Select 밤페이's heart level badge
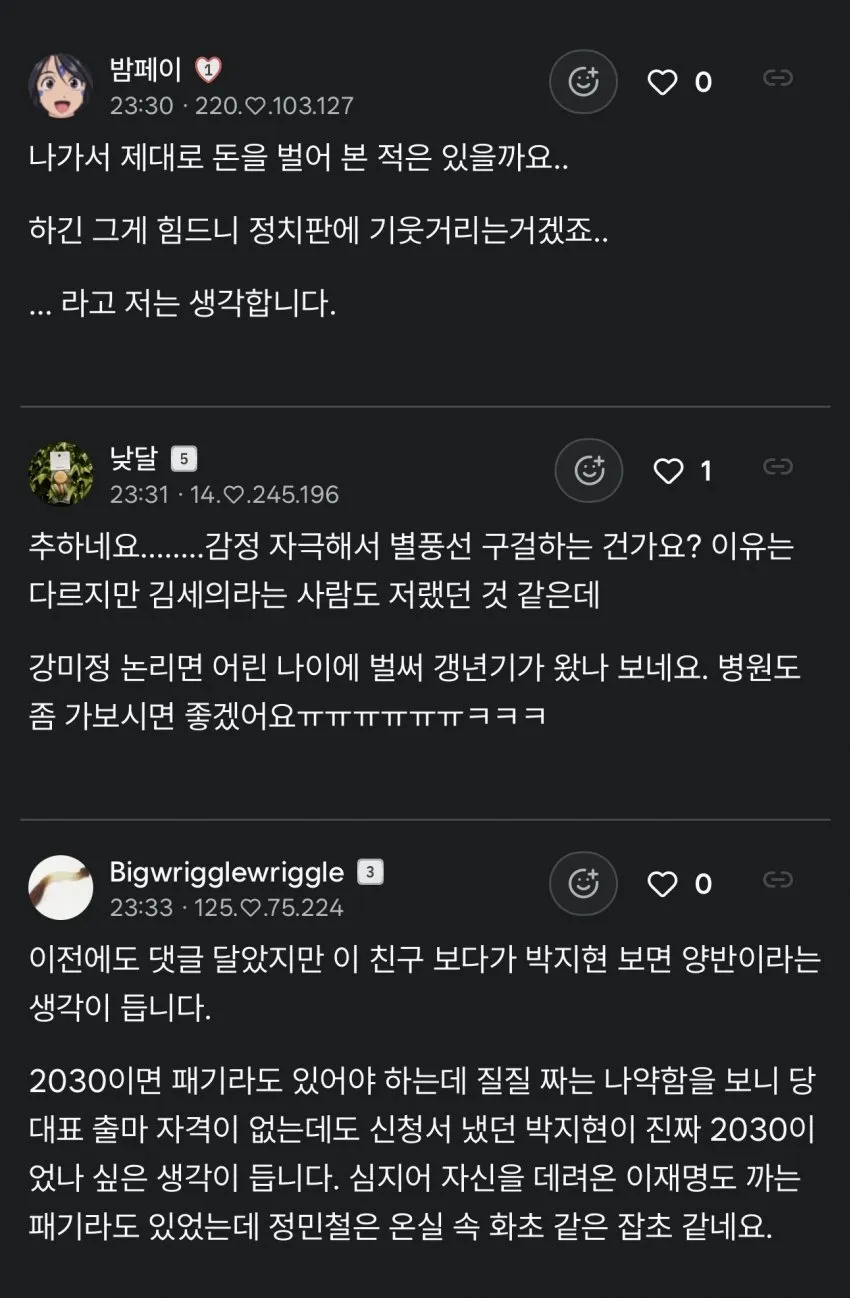The width and height of the screenshot is (850, 1298). tap(207, 70)
